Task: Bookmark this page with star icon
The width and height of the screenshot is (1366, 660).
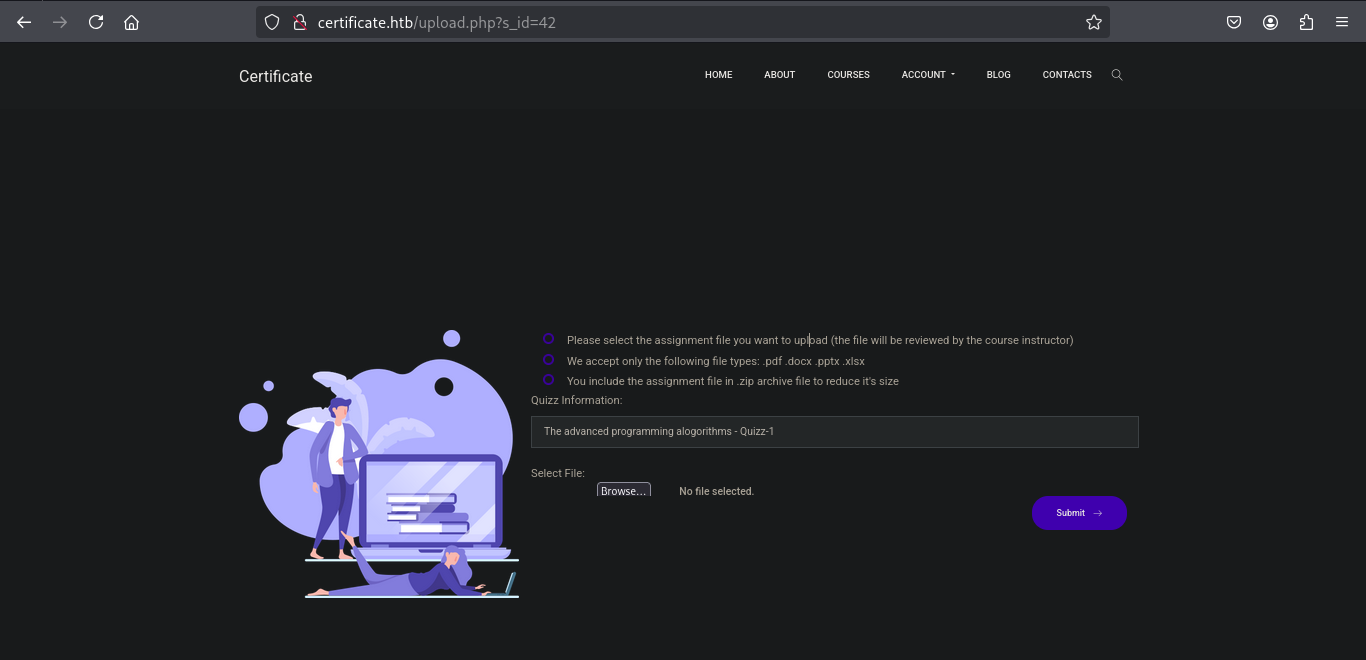Action: click(x=1093, y=22)
